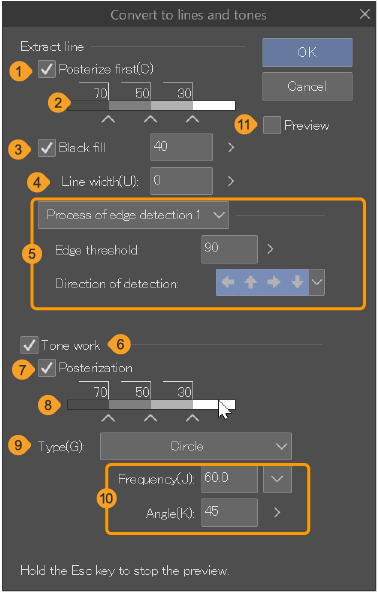Expand the Direction of detection dropdown arrow
Image resolution: width=378 pixels, height=592 pixels.
[317, 282]
